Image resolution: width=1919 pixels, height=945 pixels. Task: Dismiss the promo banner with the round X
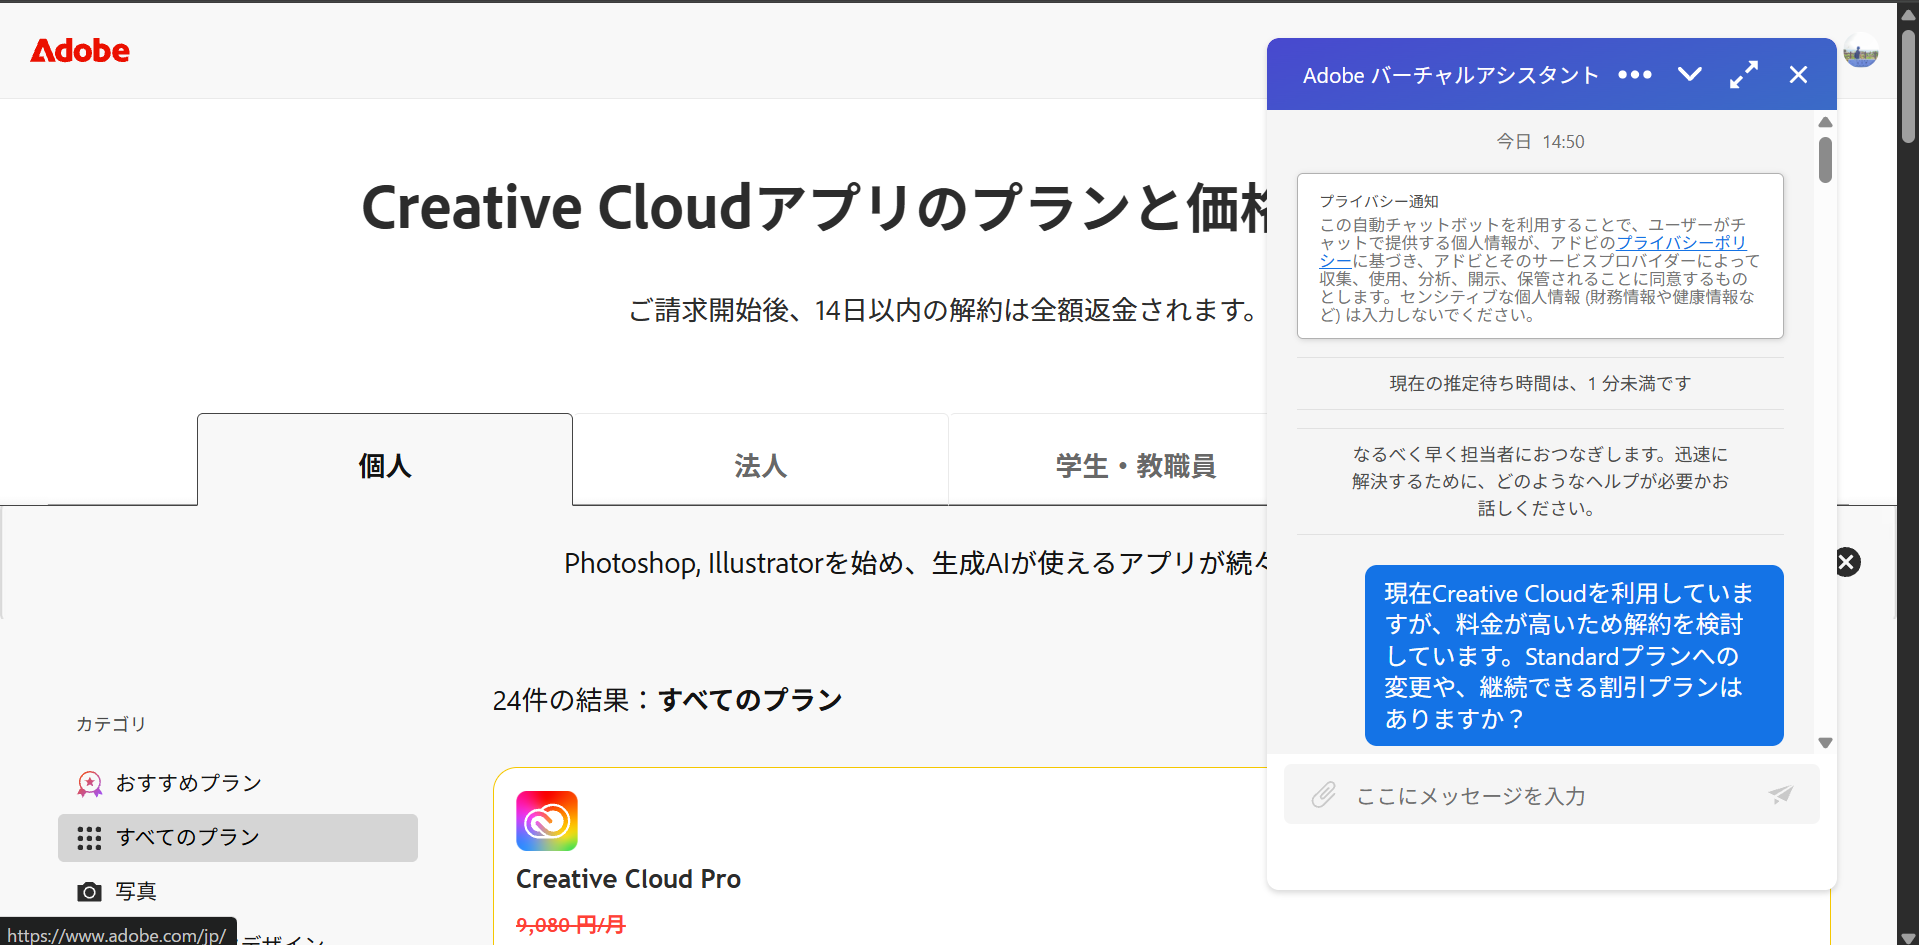coord(1847,562)
